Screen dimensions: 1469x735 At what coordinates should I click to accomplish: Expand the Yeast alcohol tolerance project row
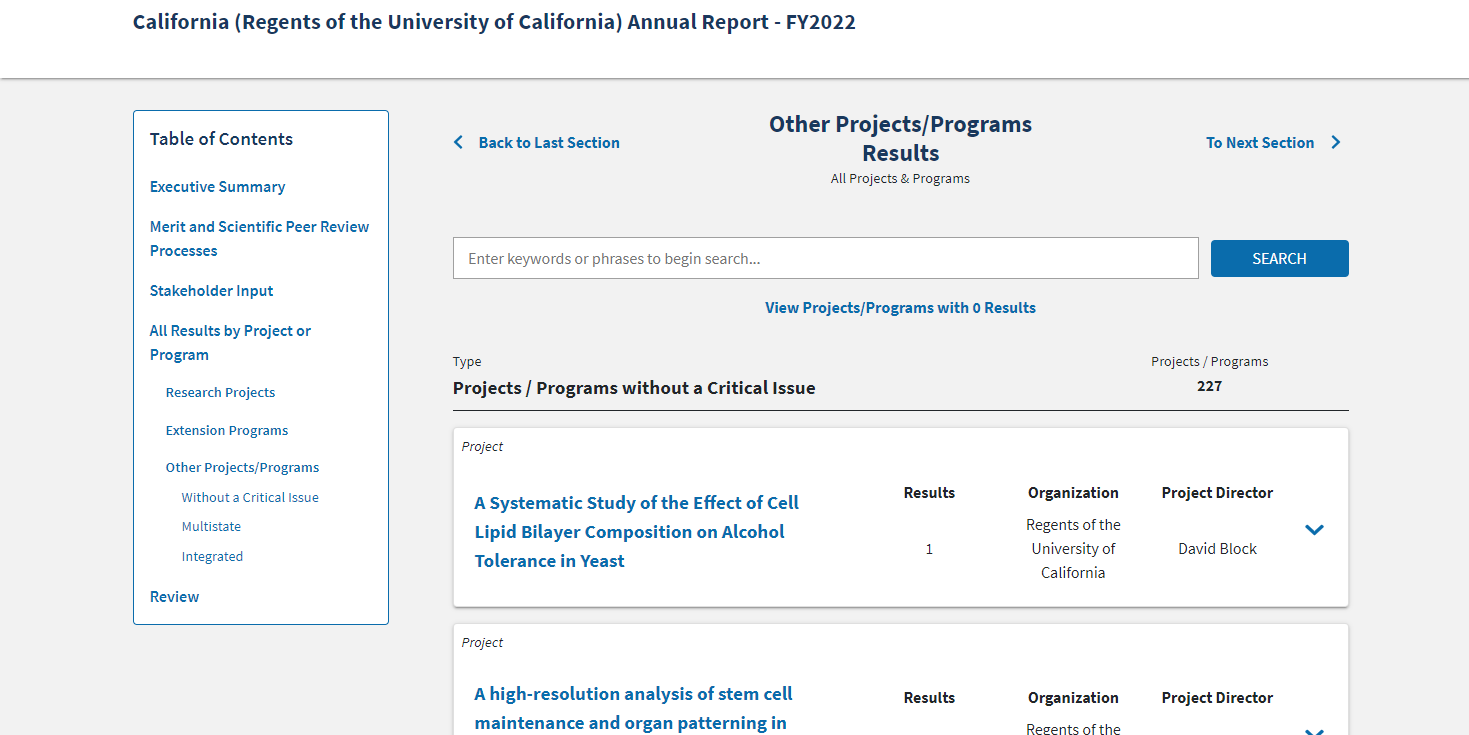click(1314, 530)
